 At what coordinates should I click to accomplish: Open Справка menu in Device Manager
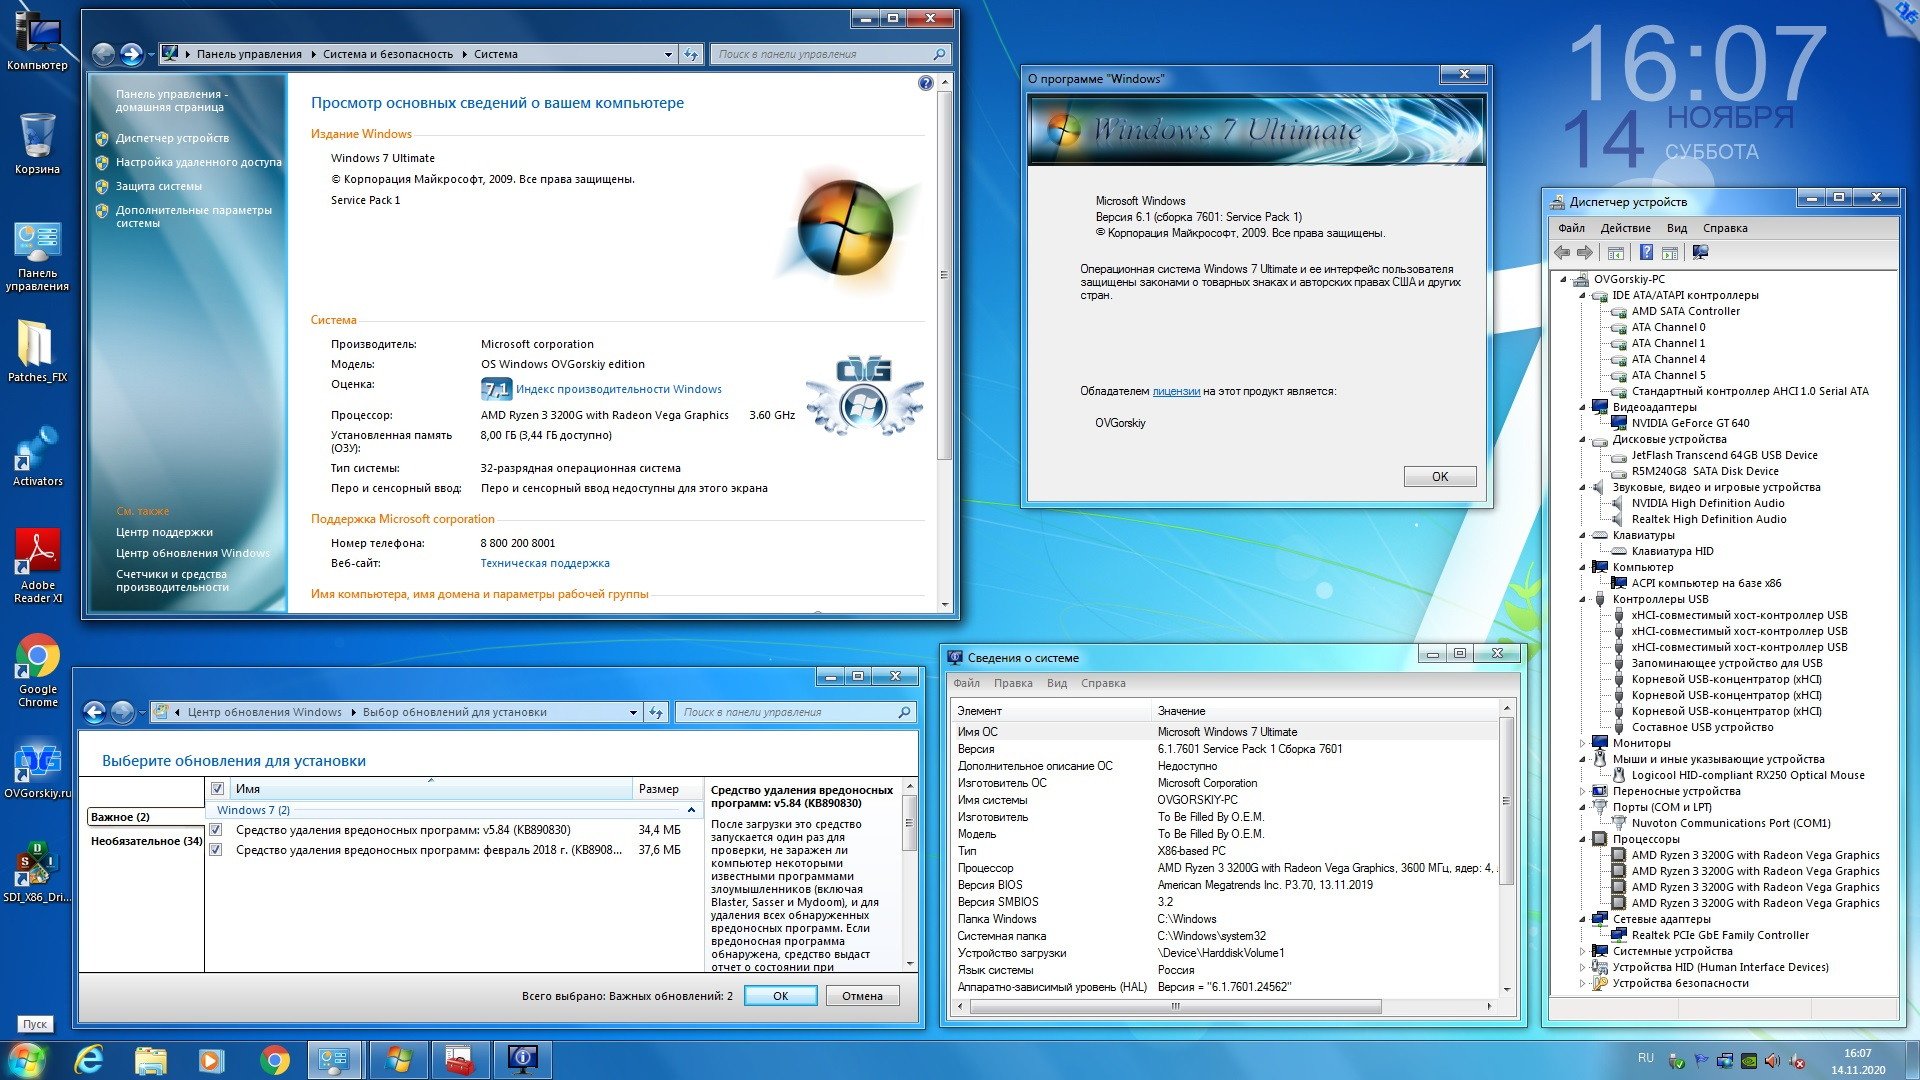tap(1725, 228)
